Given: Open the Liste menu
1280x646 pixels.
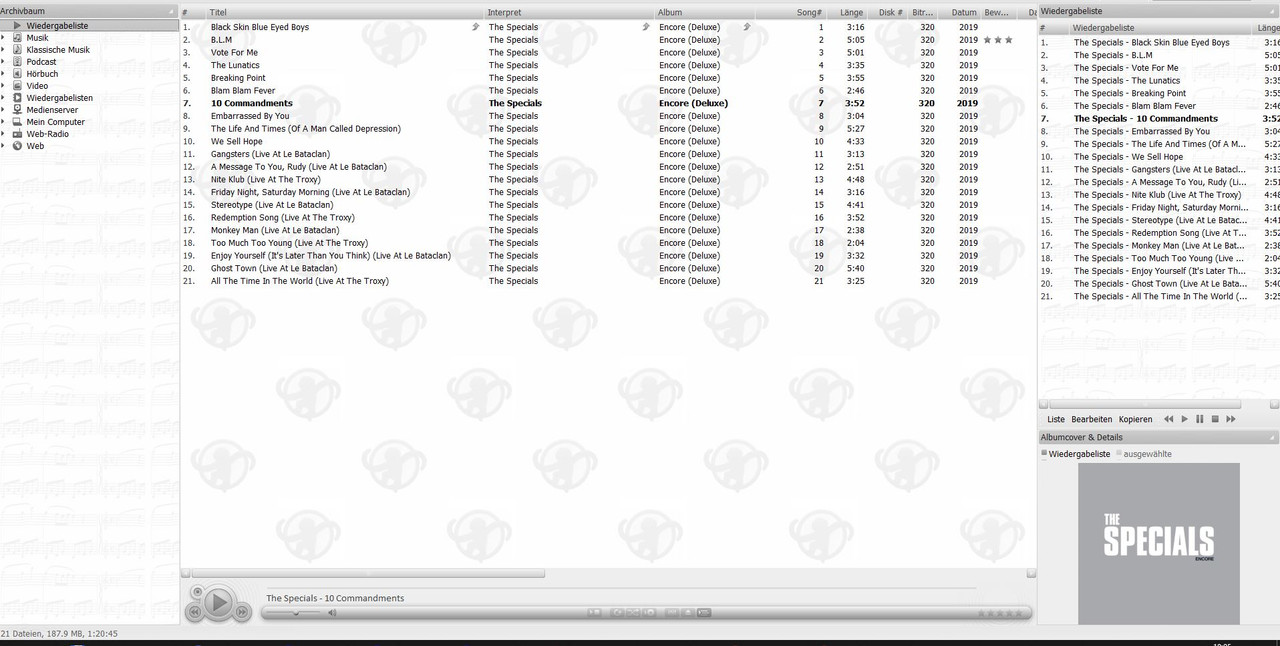Looking at the screenshot, I should [x=1056, y=419].
